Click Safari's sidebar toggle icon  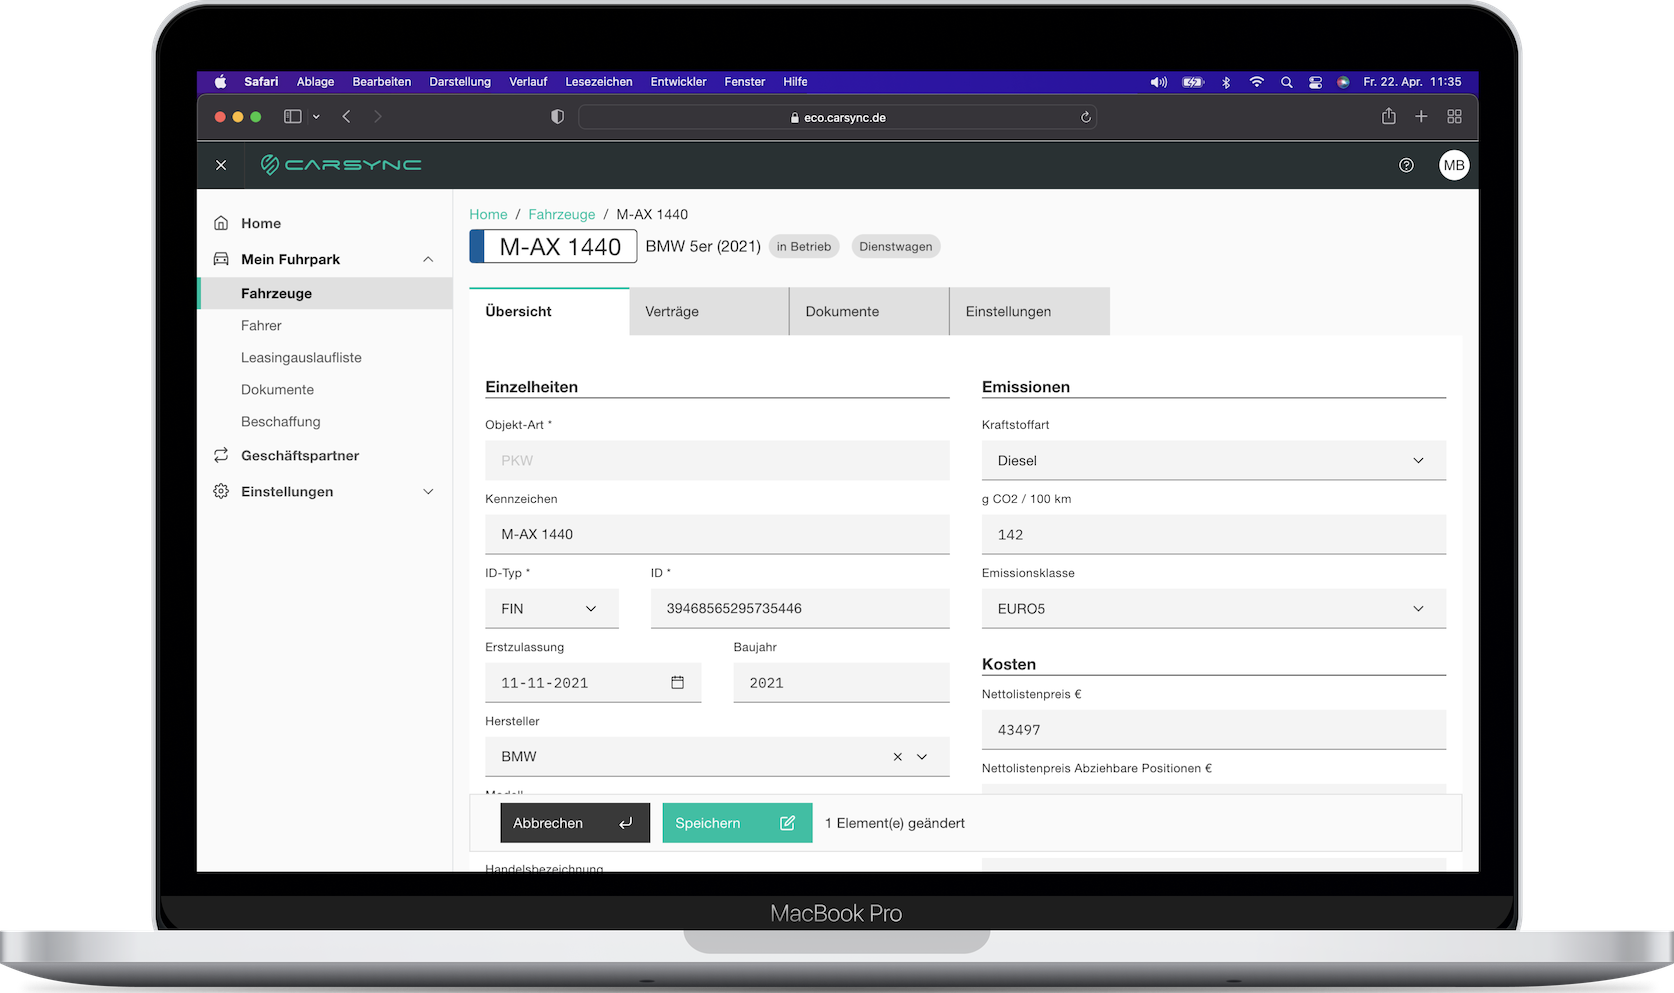pos(293,117)
